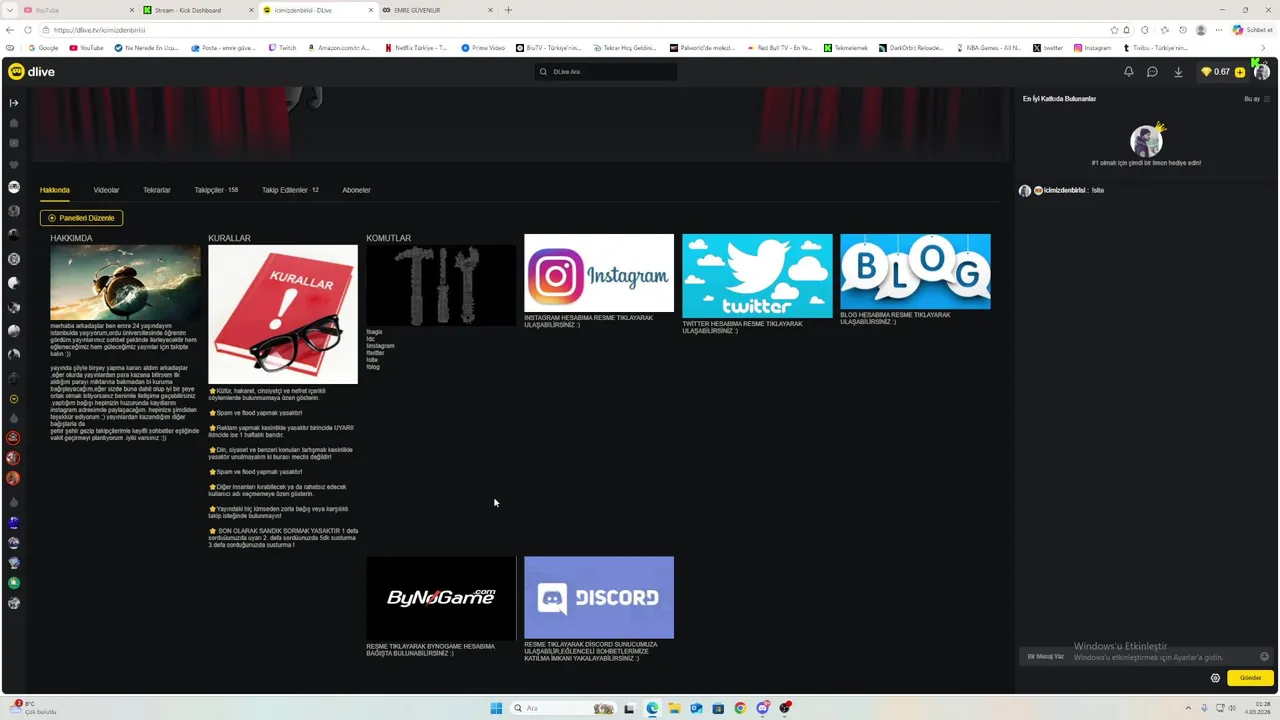Viewport: 1280px width, 720px height.
Task: Select the Hakkında tab
Action: [x=55, y=190]
